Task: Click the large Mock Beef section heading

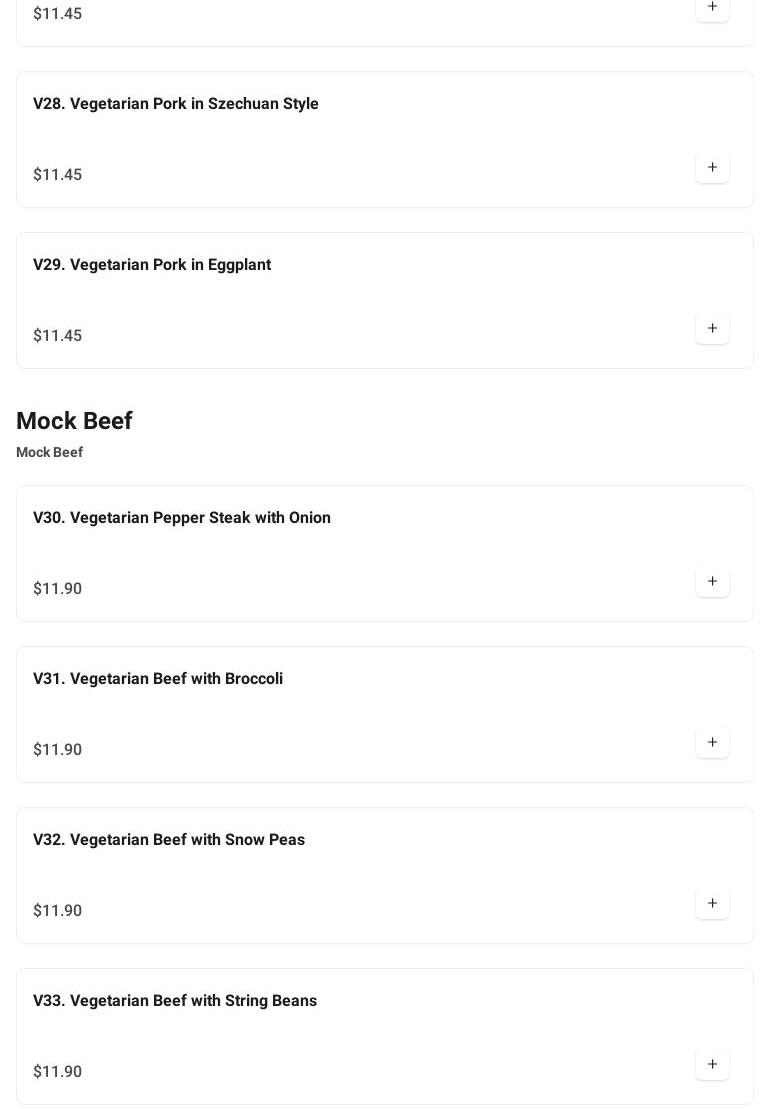Action: (x=74, y=421)
